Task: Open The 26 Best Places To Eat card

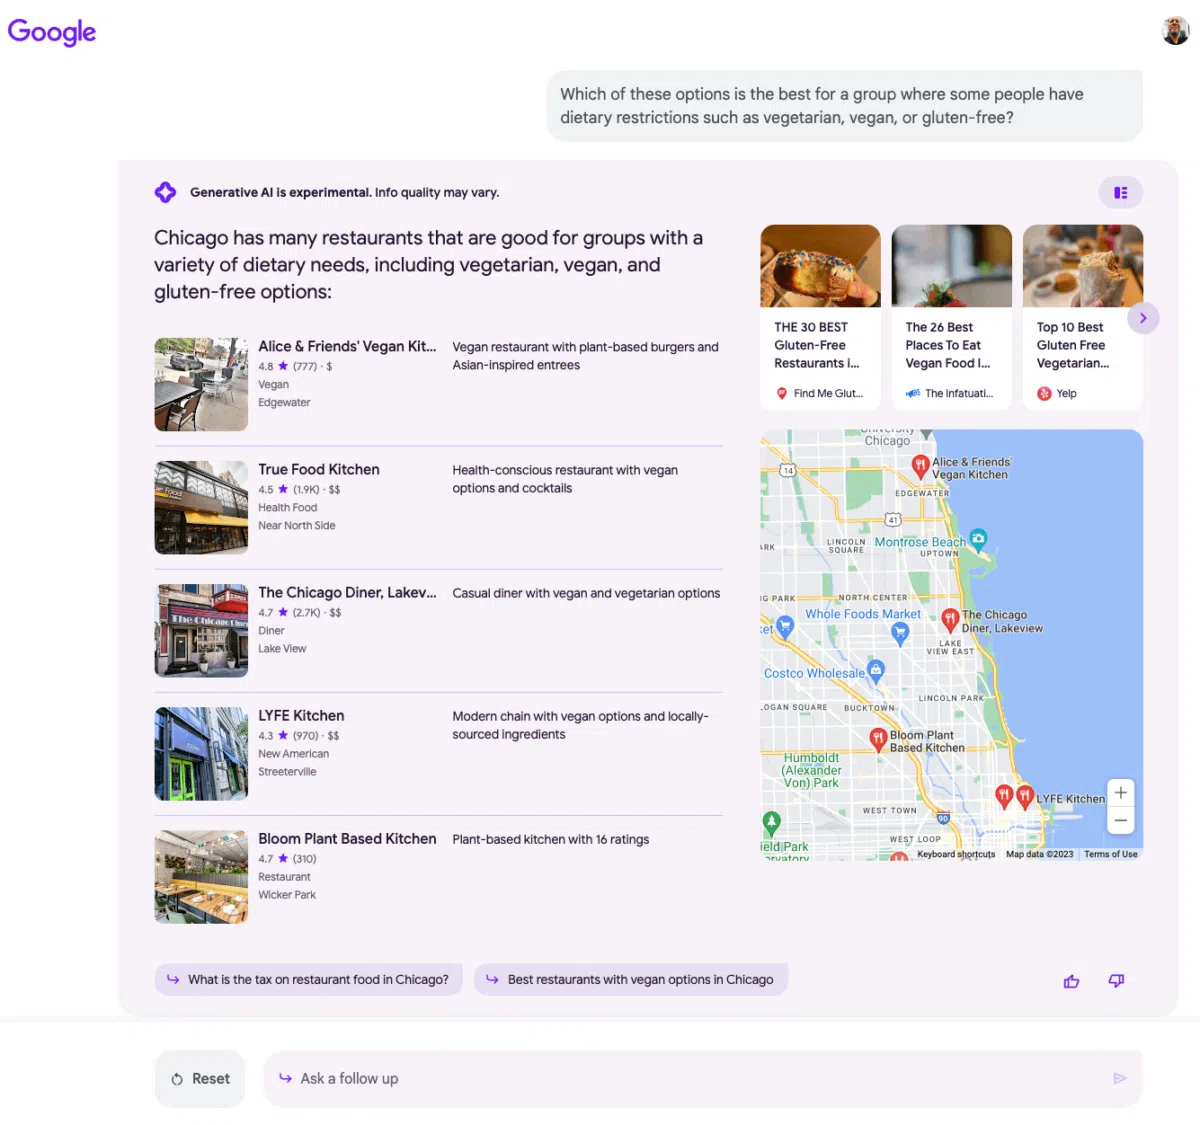Action: tap(951, 317)
